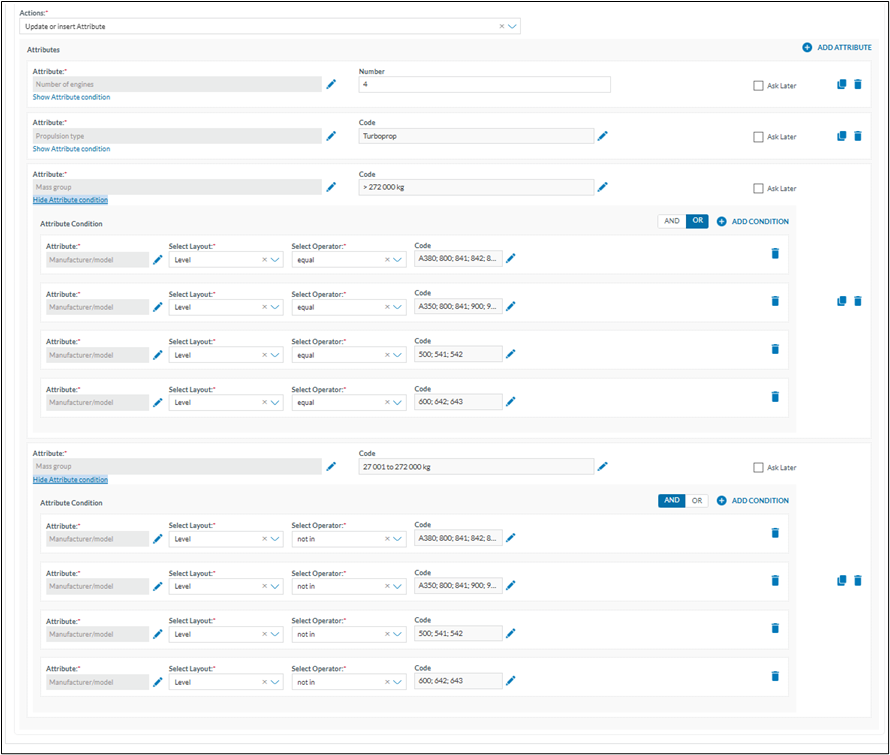Edit the > 272 000 kg code pencil

pyautogui.click(x=603, y=187)
